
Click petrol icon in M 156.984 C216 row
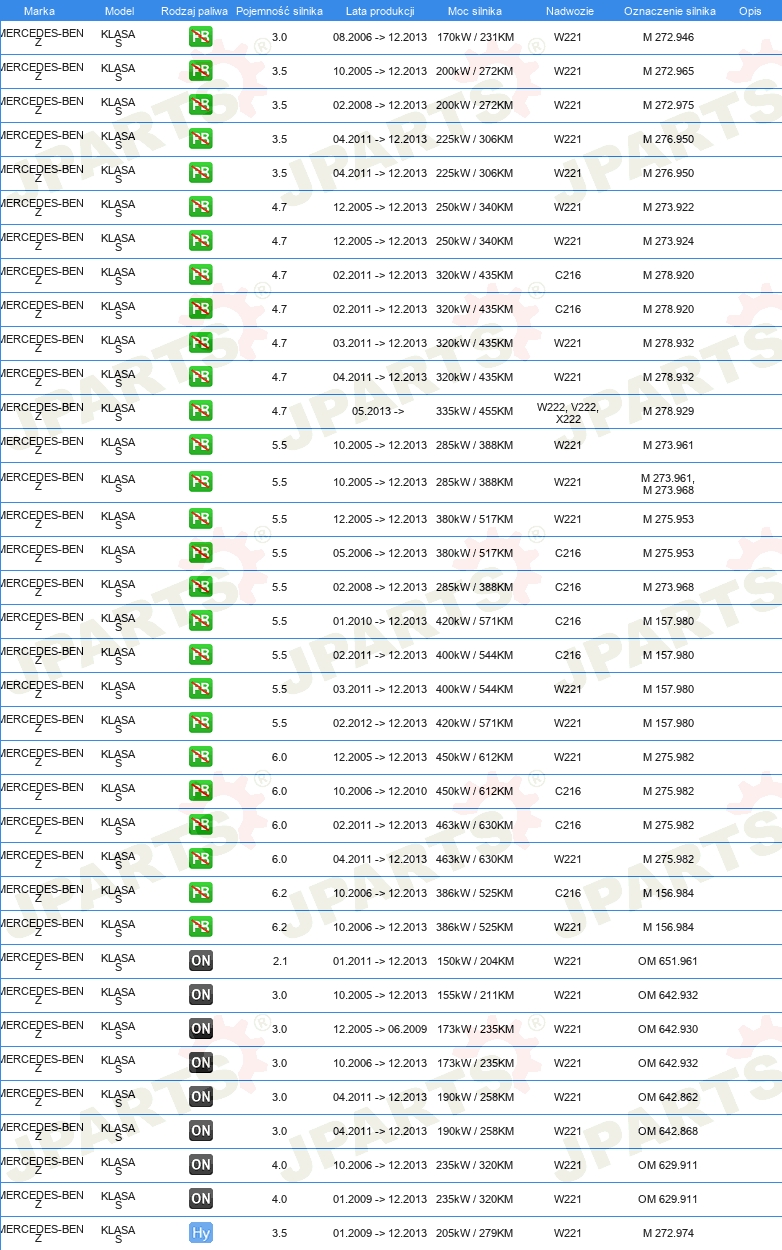pos(200,894)
